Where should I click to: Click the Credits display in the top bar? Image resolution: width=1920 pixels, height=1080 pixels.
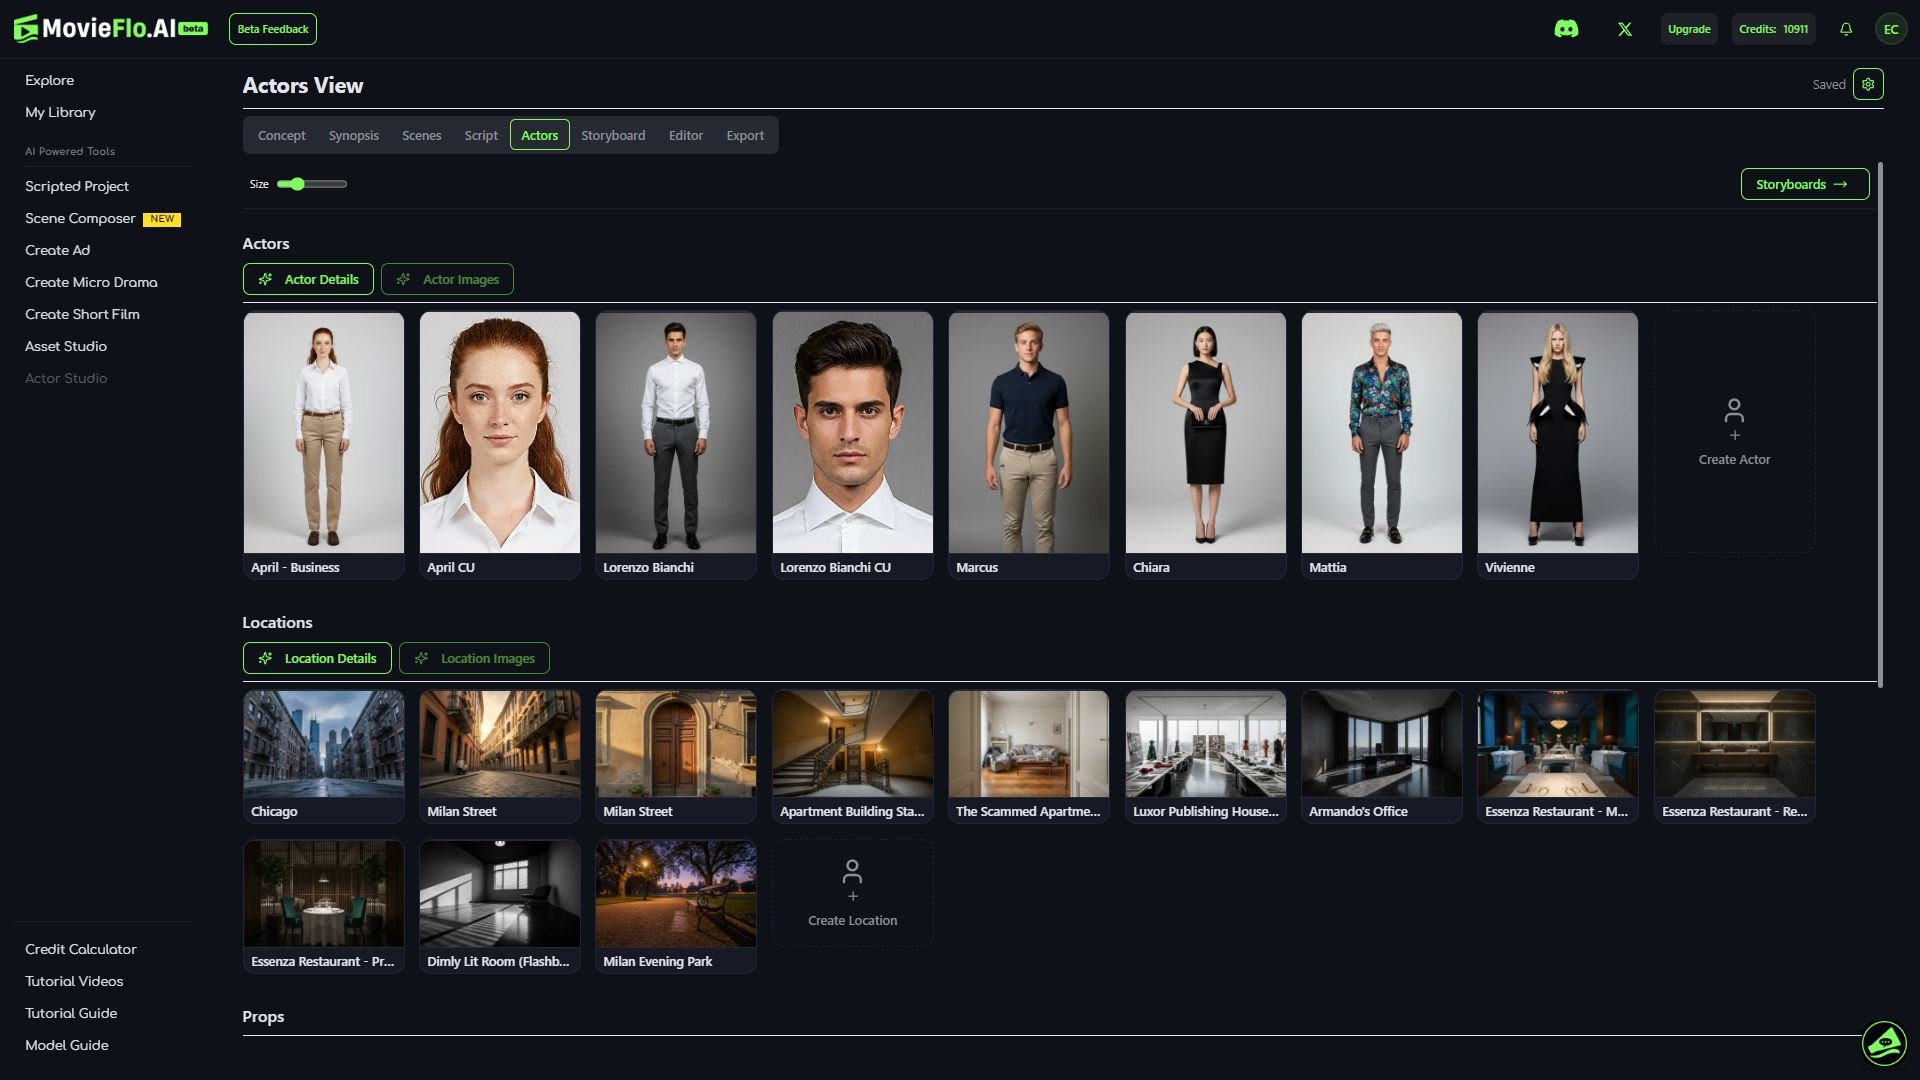click(1773, 29)
